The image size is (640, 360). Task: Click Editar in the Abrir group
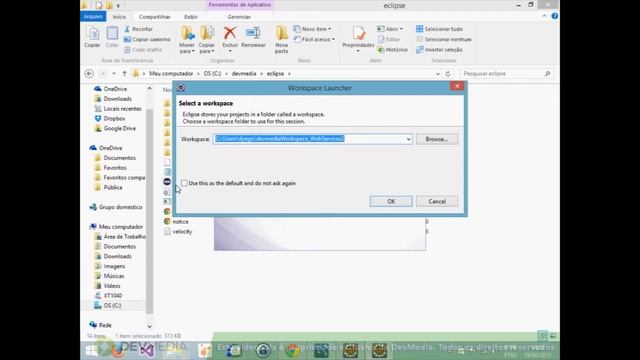[x=389, y=39]
